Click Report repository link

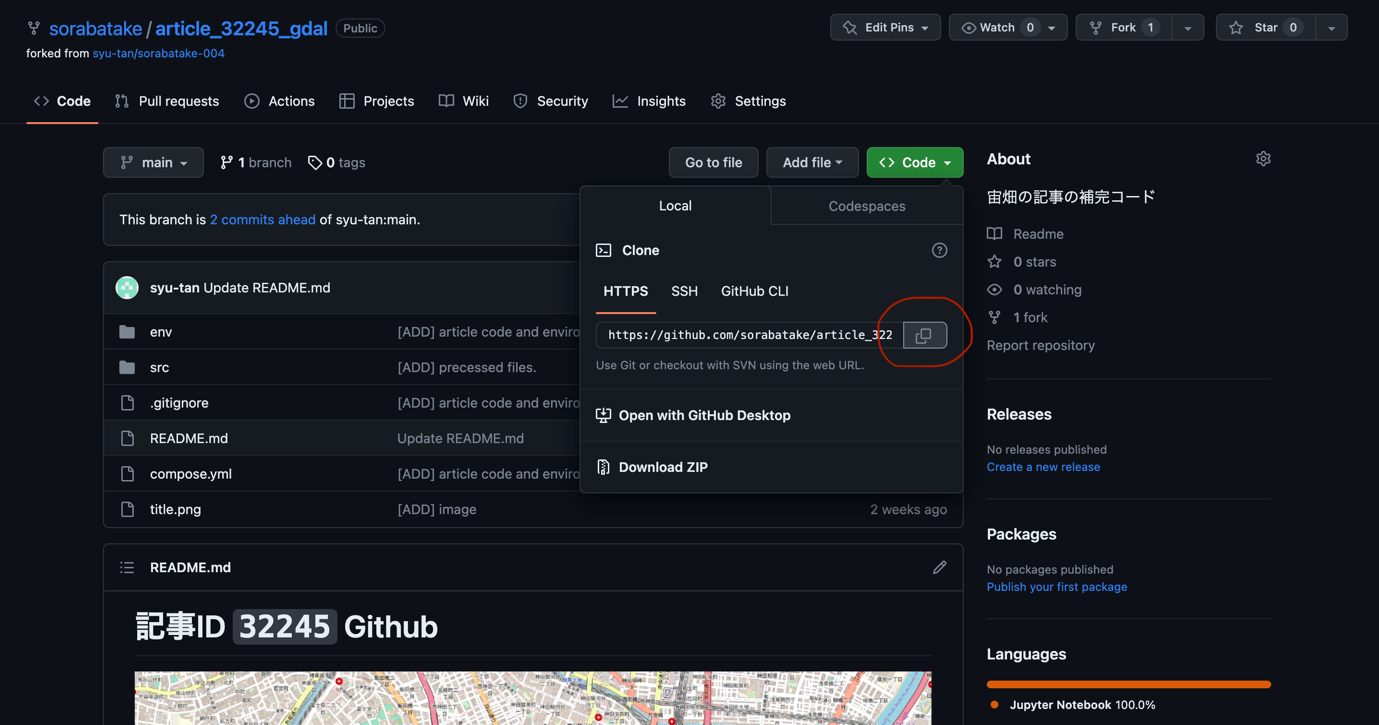1041,345
